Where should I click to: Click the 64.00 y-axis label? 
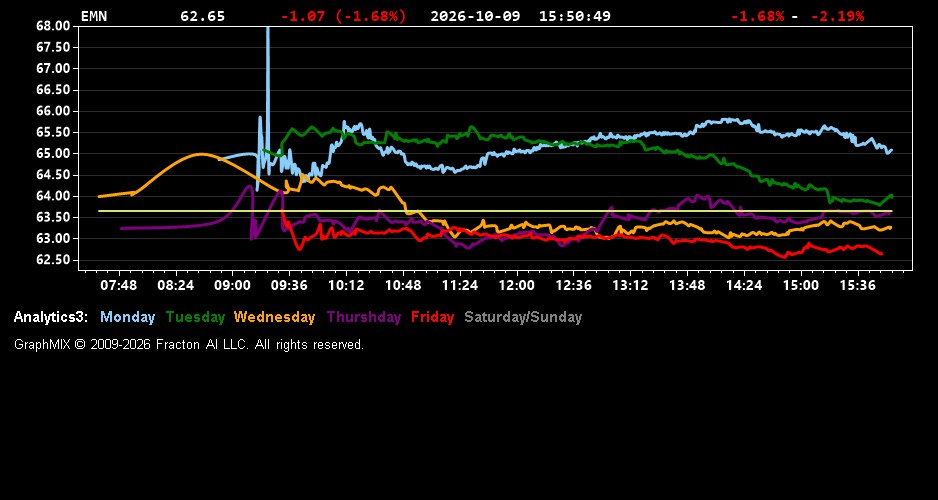(x=53, y=196)
